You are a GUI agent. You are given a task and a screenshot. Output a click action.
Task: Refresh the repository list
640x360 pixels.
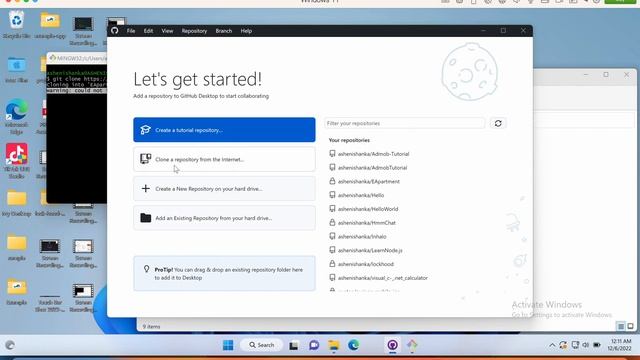[498, 123]
